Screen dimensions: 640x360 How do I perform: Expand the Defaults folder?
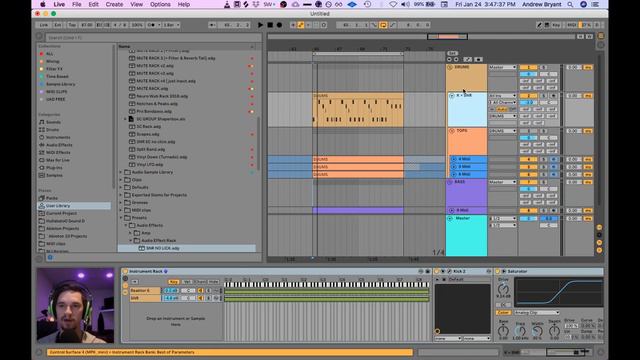pos(121,187)
